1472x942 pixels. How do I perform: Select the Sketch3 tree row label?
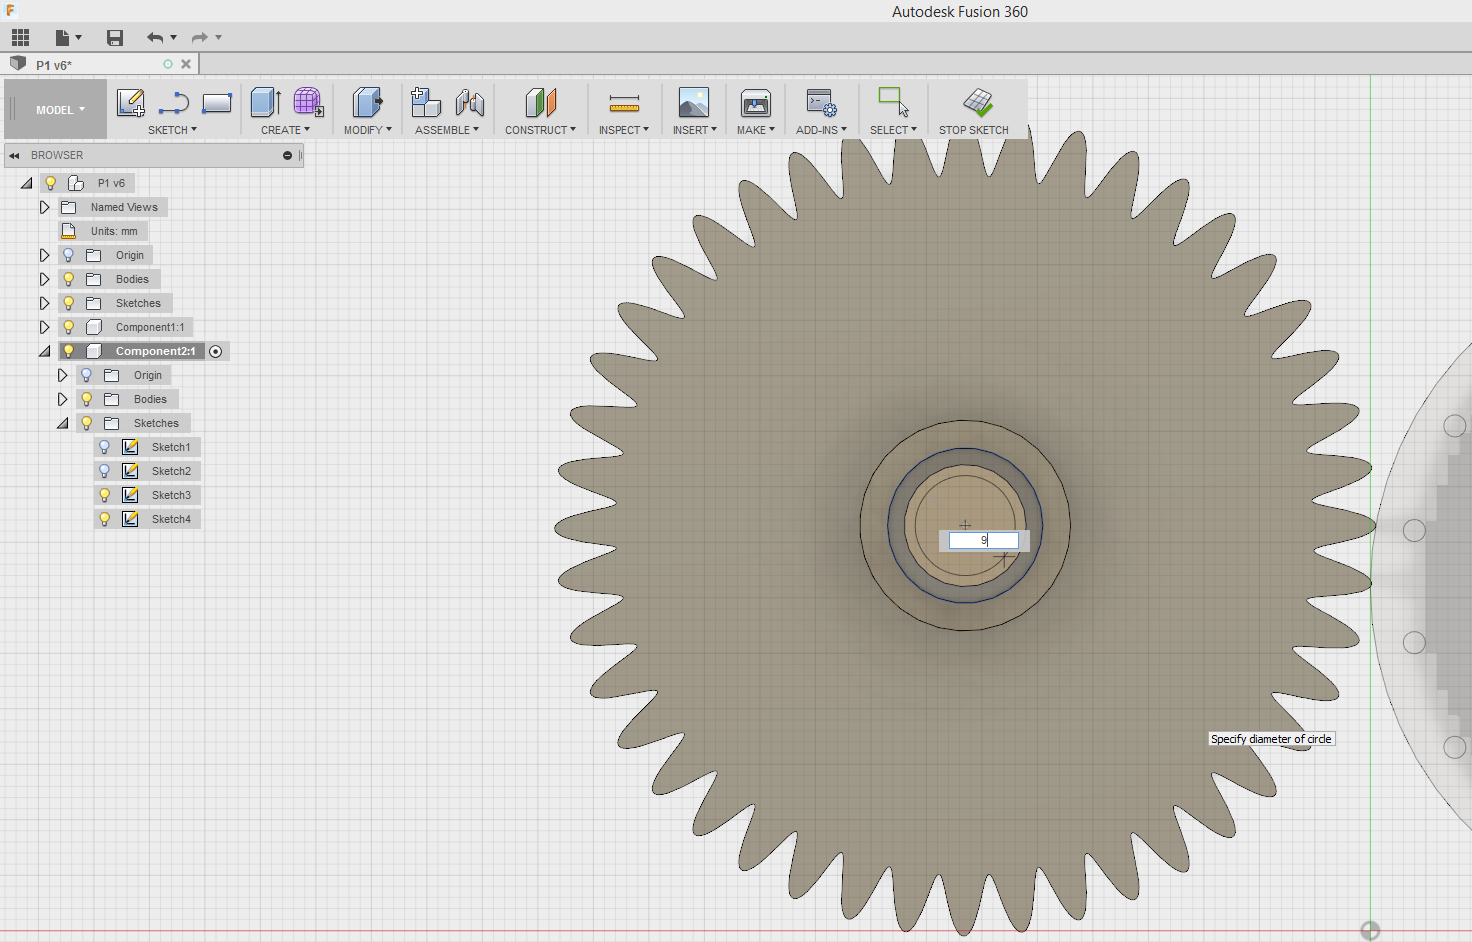coord(171,495)
